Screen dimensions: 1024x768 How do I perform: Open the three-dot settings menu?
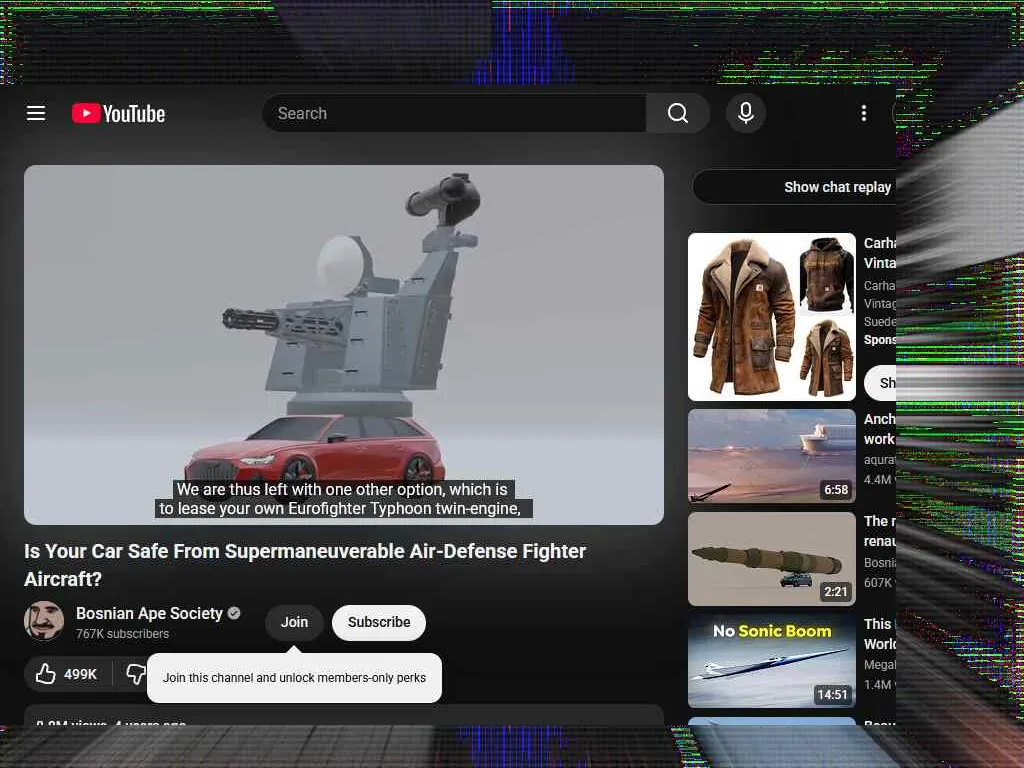tap(863, 113)
